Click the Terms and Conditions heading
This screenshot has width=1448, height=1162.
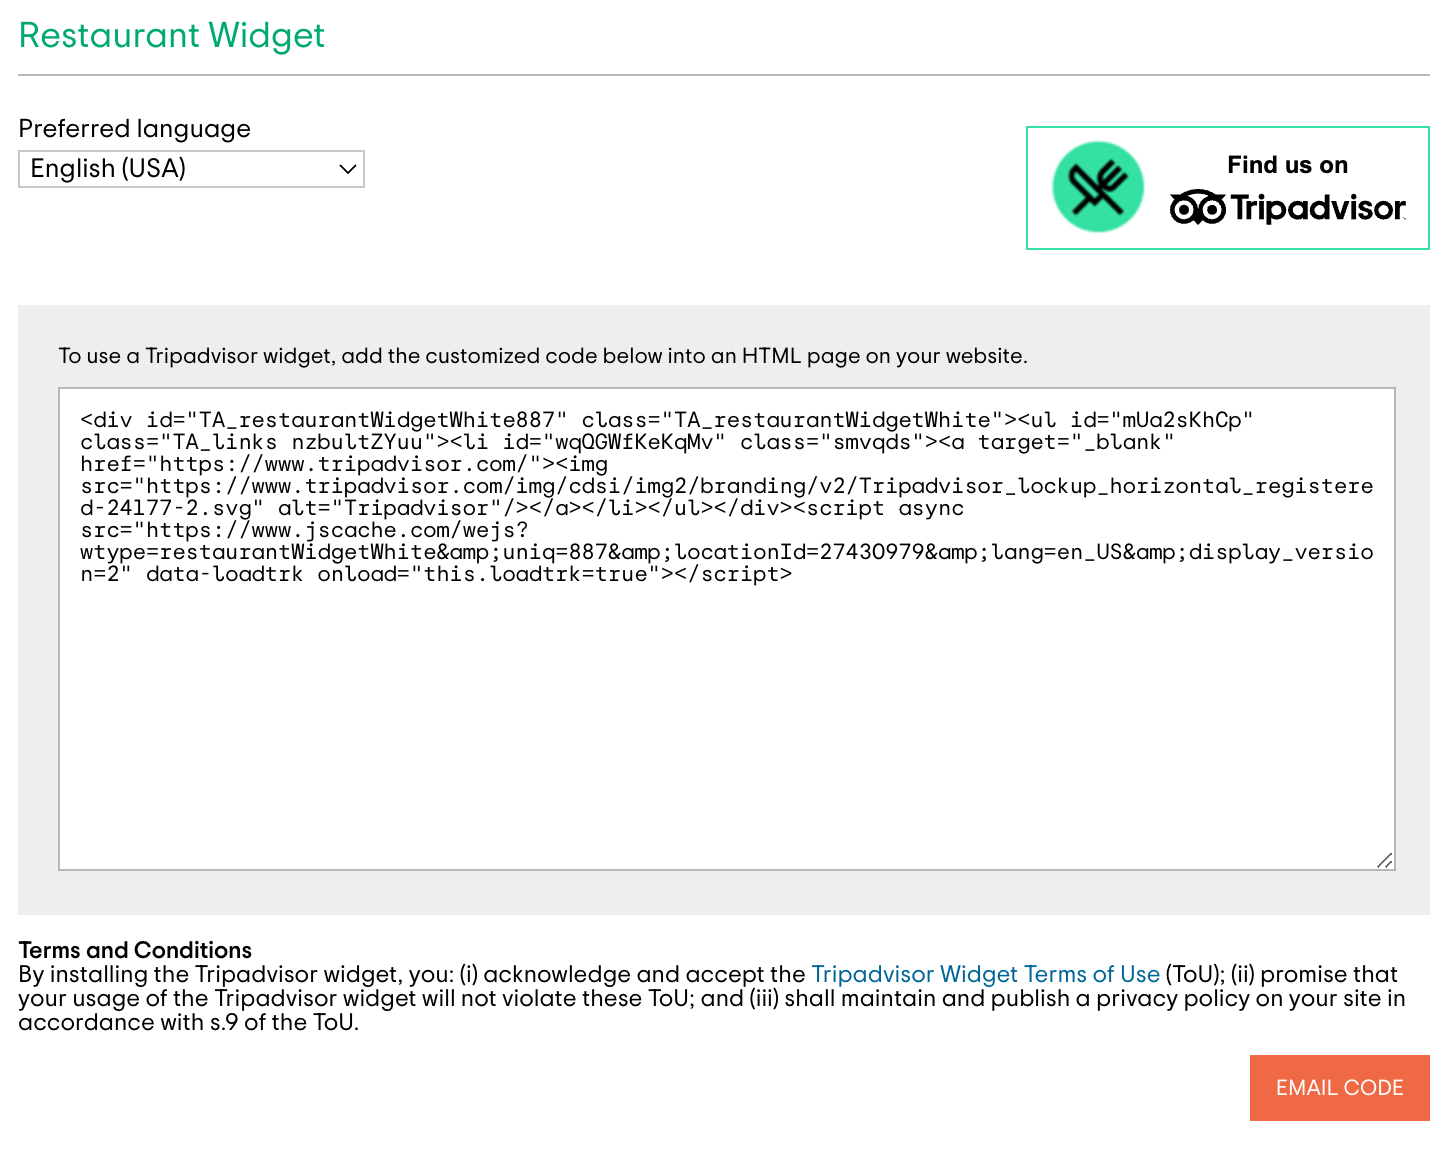tap(135, 950)
